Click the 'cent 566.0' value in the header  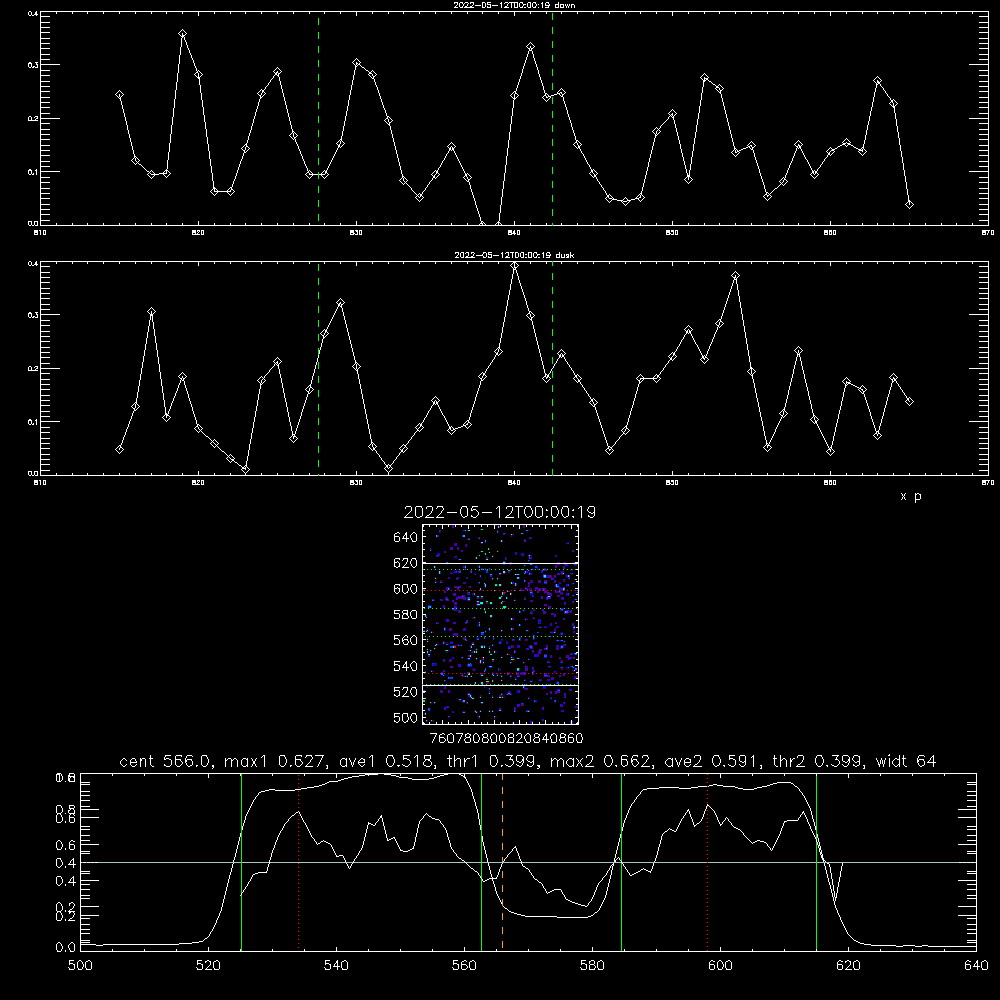pos(166,761)
